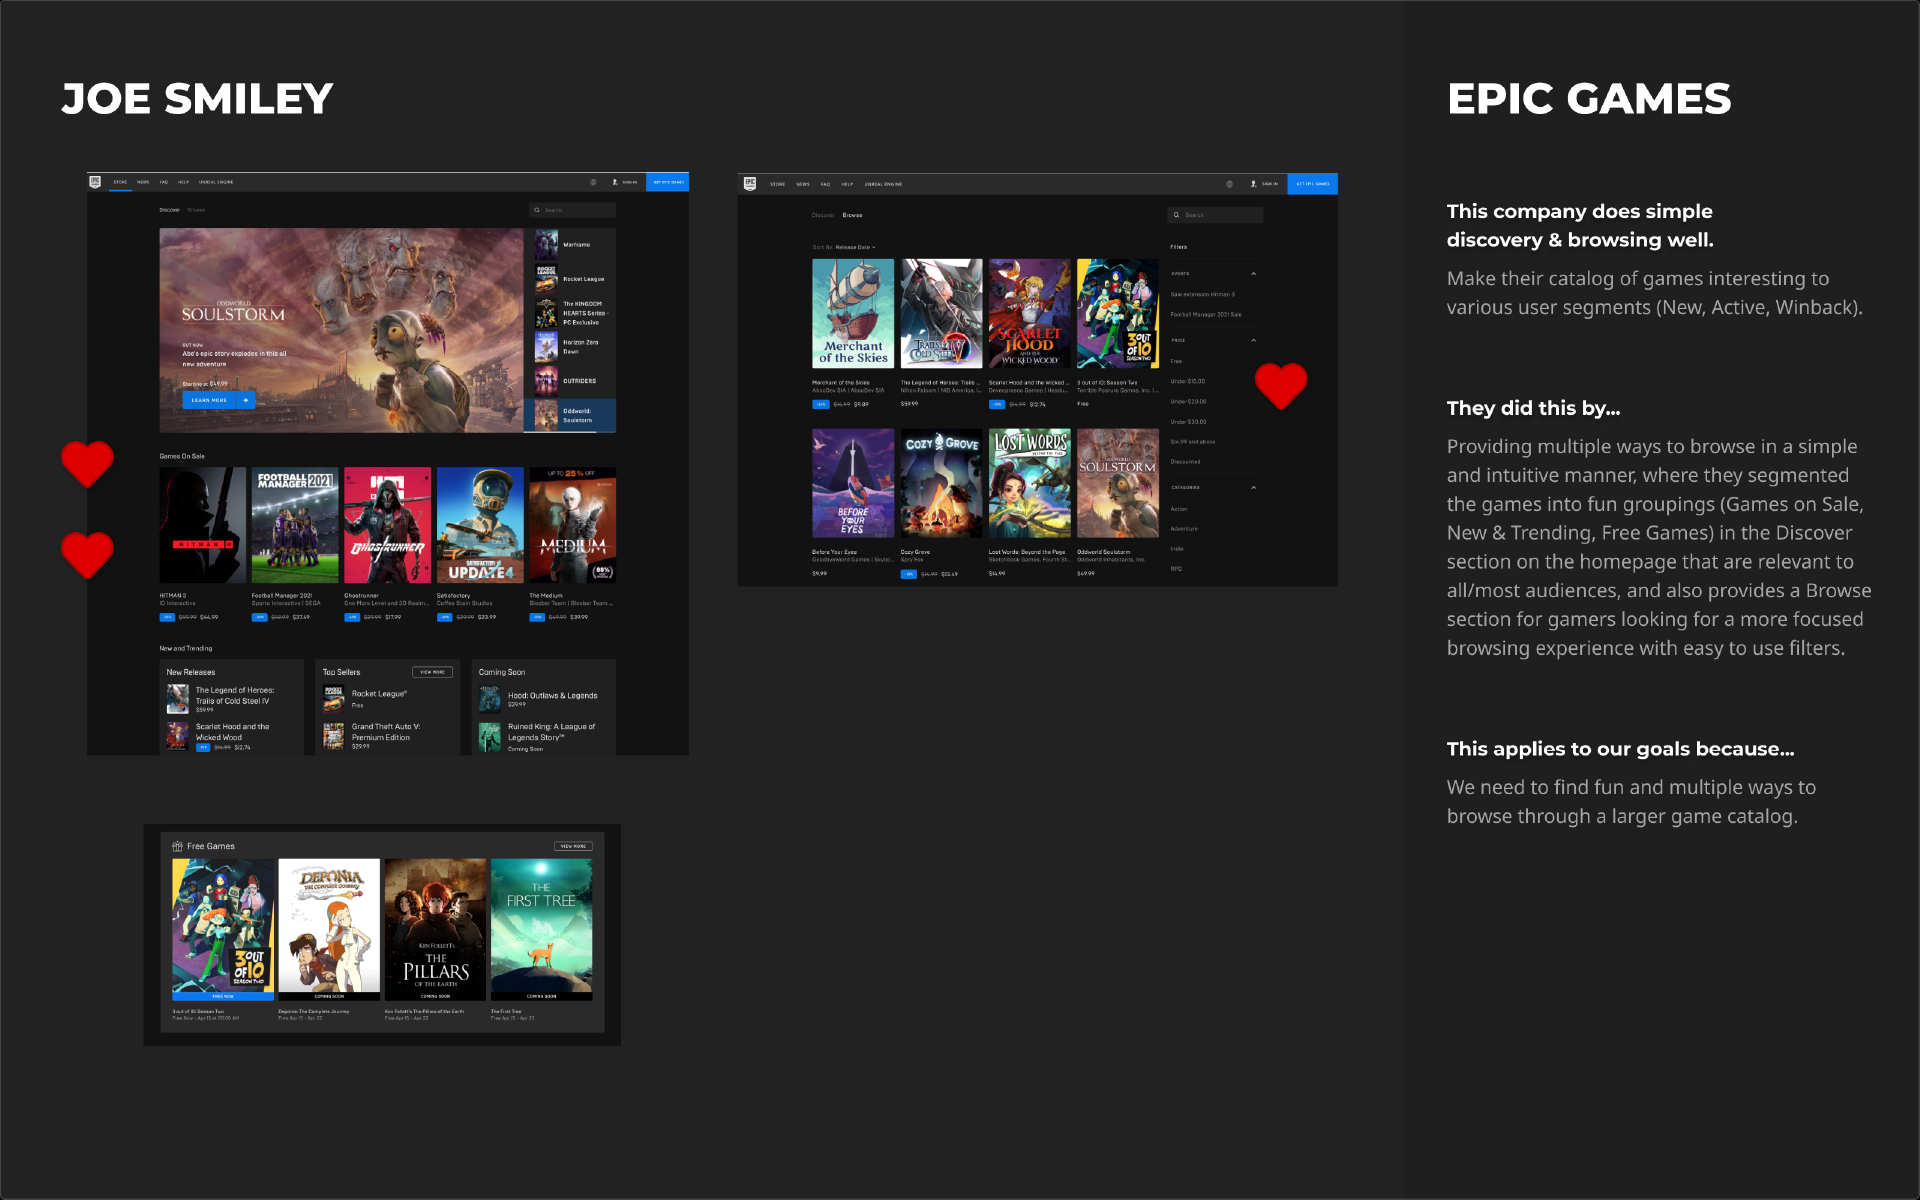Open Cozy Grove cover in Browse grid
Viewport: 1920px width, 1200px height.
(x=941, y=484)
